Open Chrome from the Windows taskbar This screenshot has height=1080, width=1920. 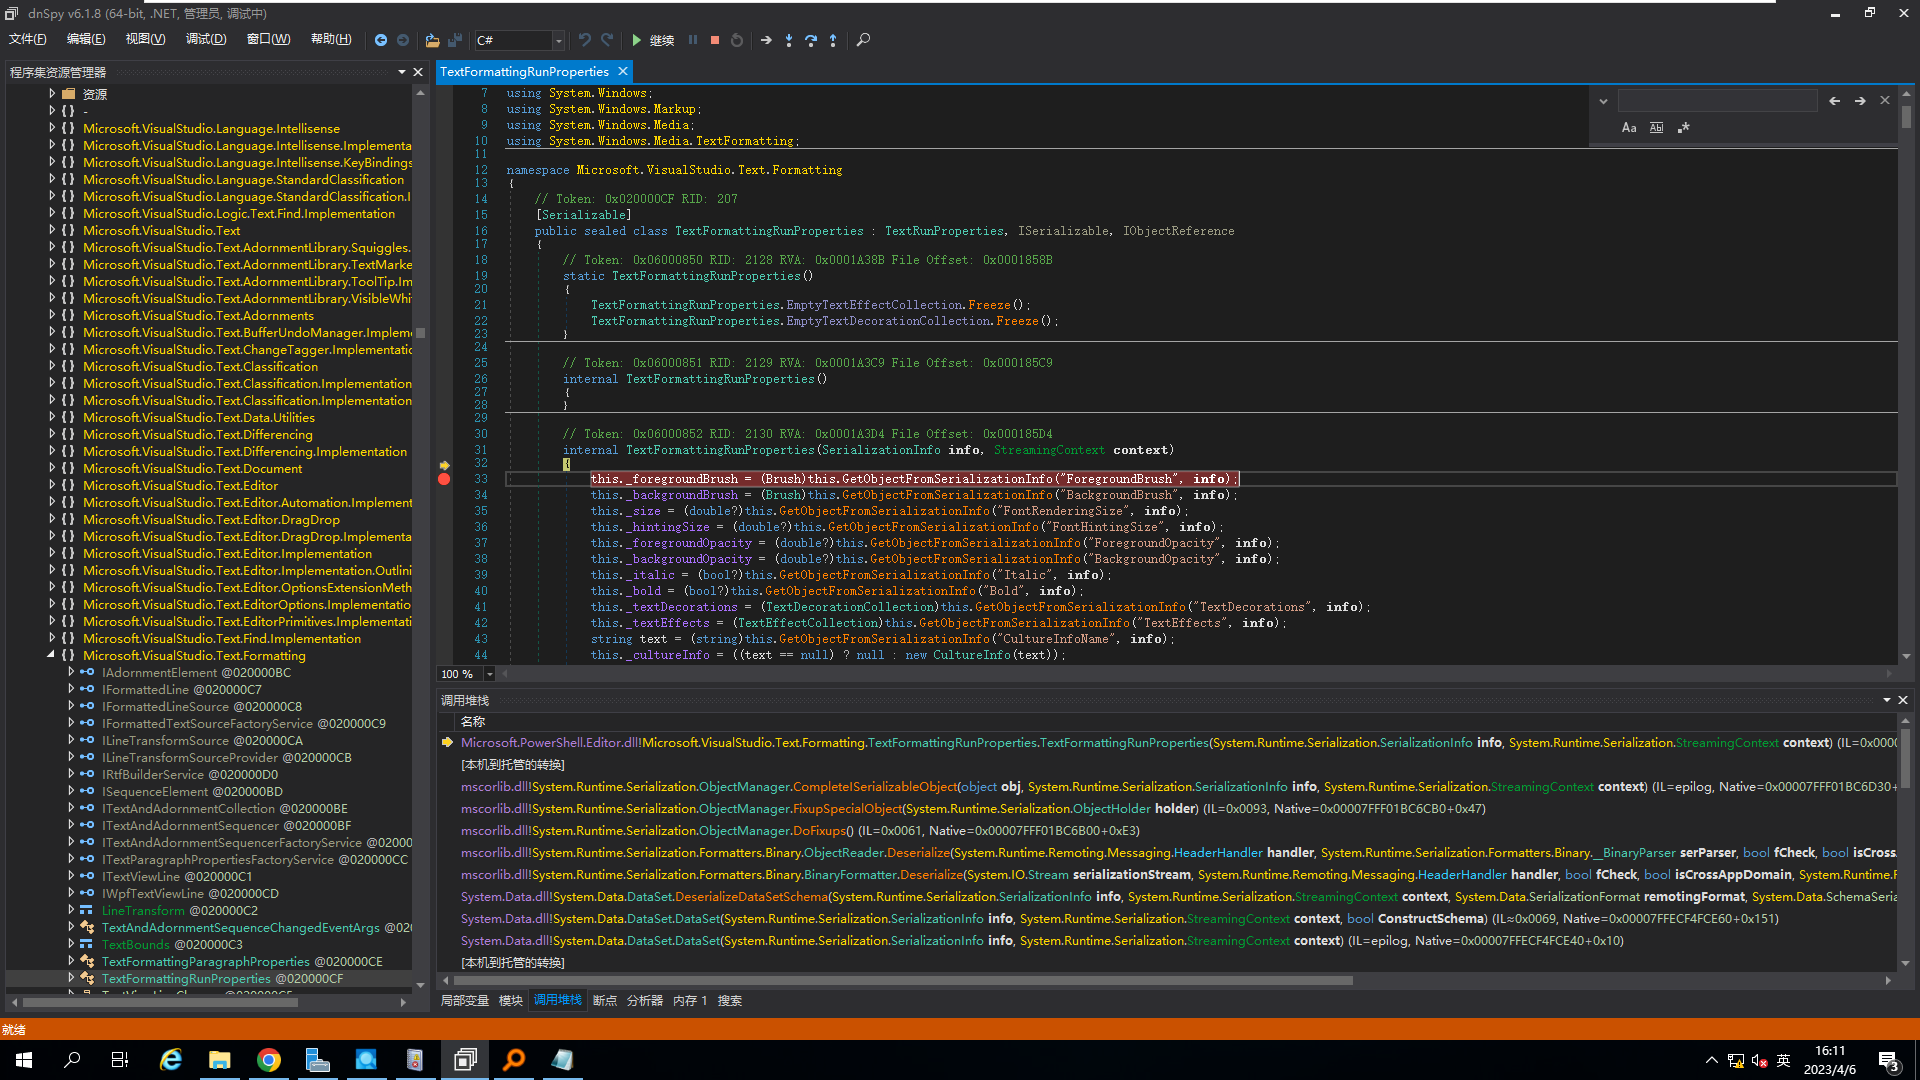269,1060
